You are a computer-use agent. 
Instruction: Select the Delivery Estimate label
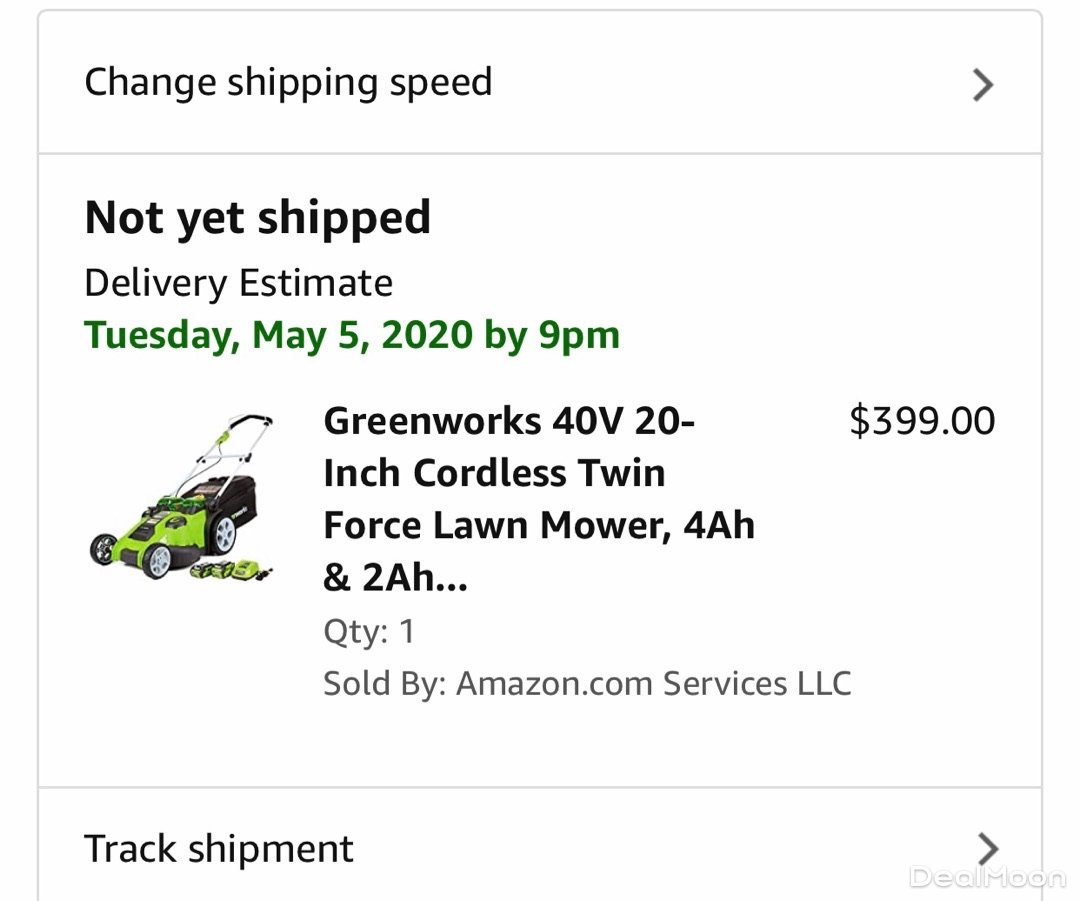click(238, 283)
